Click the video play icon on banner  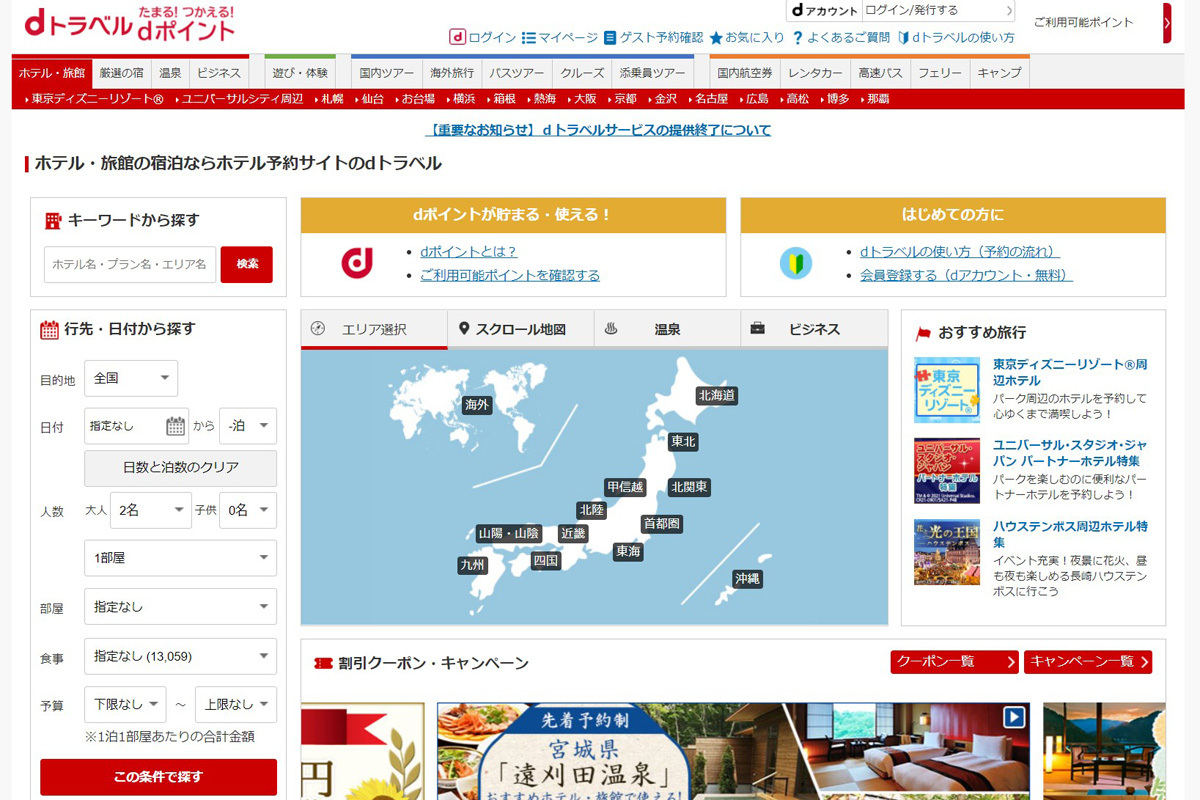(x=1015, y=716)
